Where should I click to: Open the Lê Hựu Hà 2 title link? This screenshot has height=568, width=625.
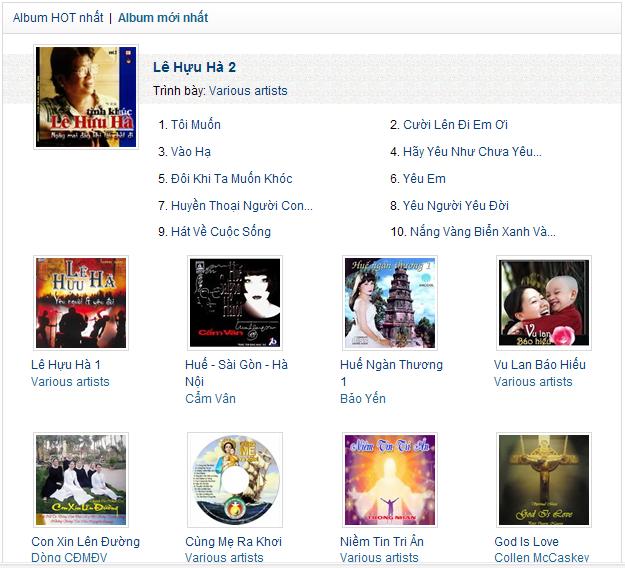pos(195,67)
